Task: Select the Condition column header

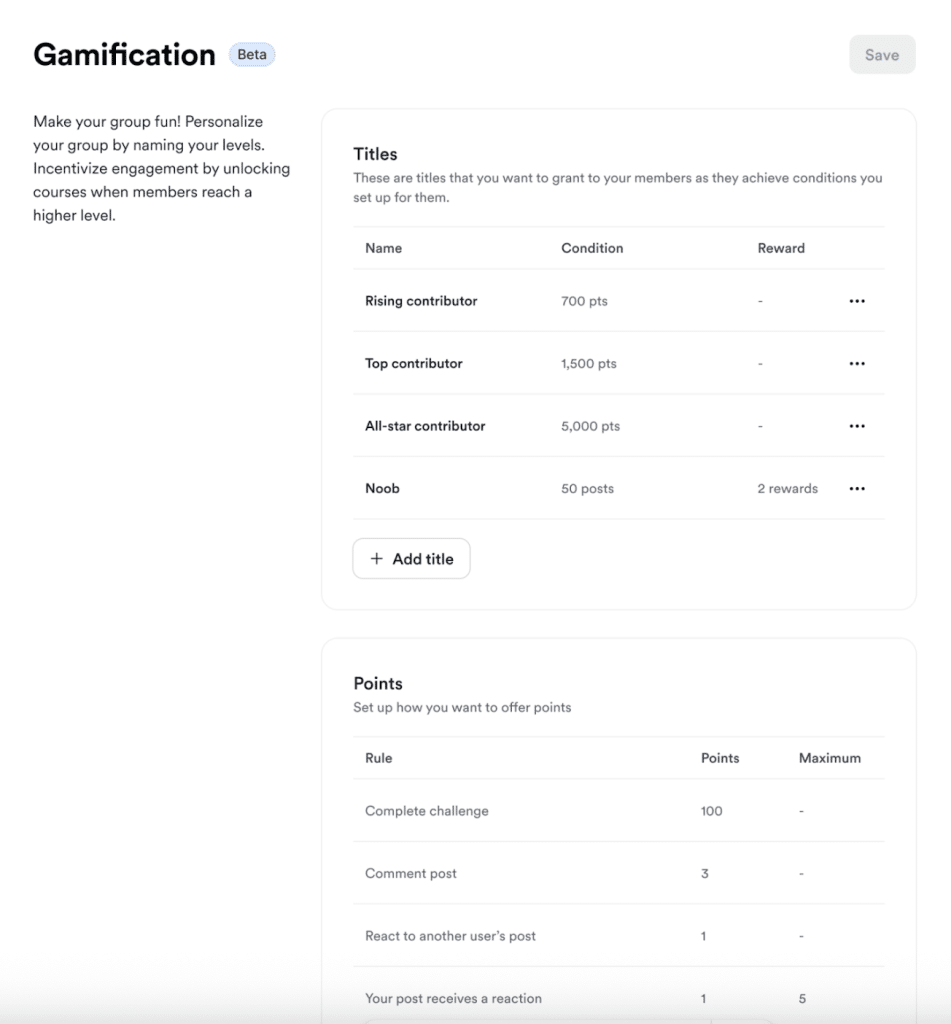Action: tap(592, 248)
